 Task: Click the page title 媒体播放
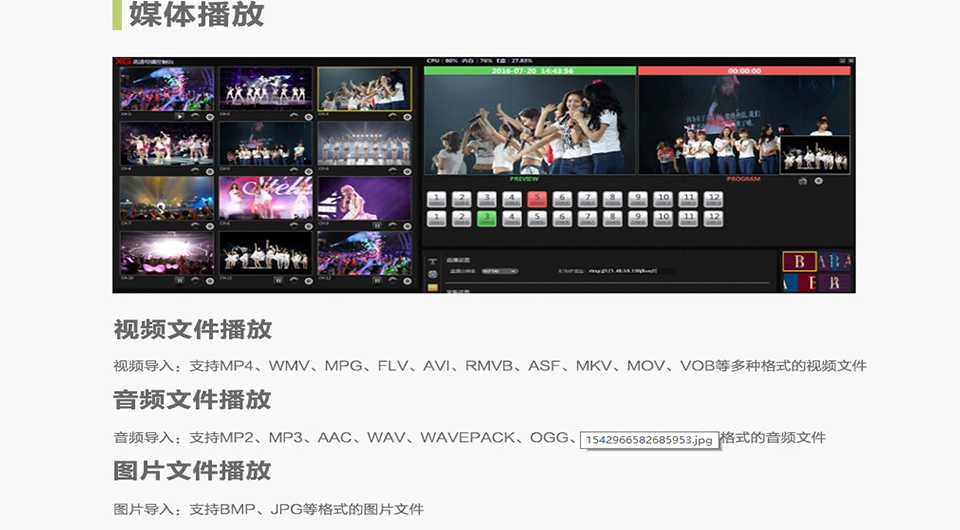(197, 15)
